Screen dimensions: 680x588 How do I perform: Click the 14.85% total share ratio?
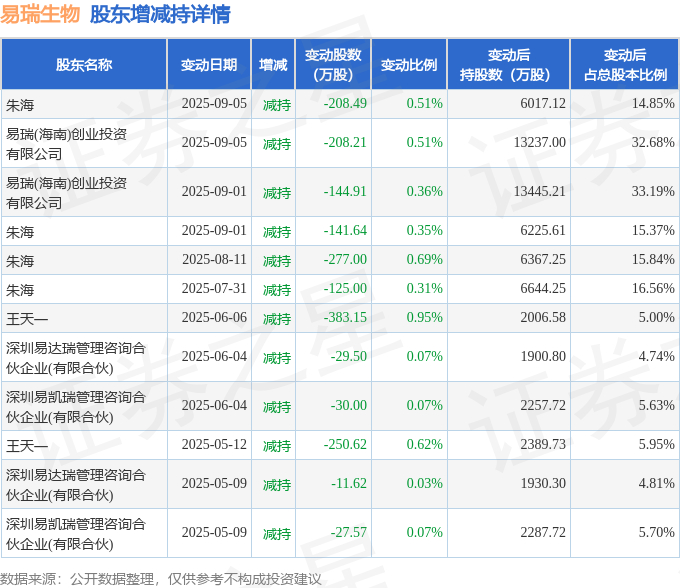coord(653,103)
